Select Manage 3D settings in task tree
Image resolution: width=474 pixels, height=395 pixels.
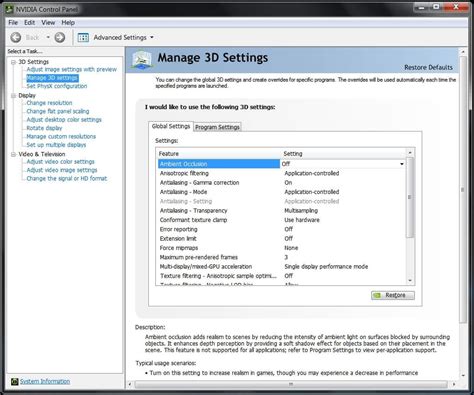coord(52,78)
